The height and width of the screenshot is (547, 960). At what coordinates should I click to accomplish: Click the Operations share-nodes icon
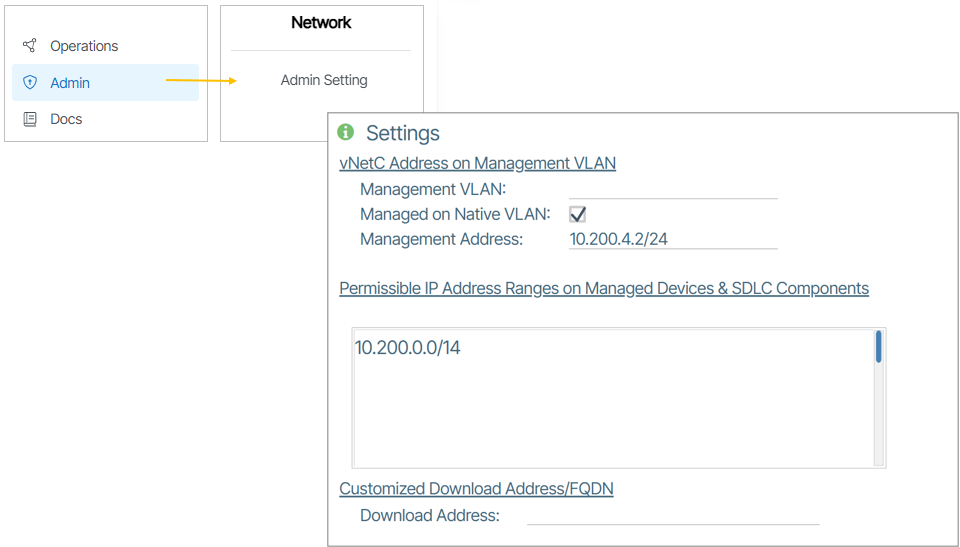(x=30, y=46)
